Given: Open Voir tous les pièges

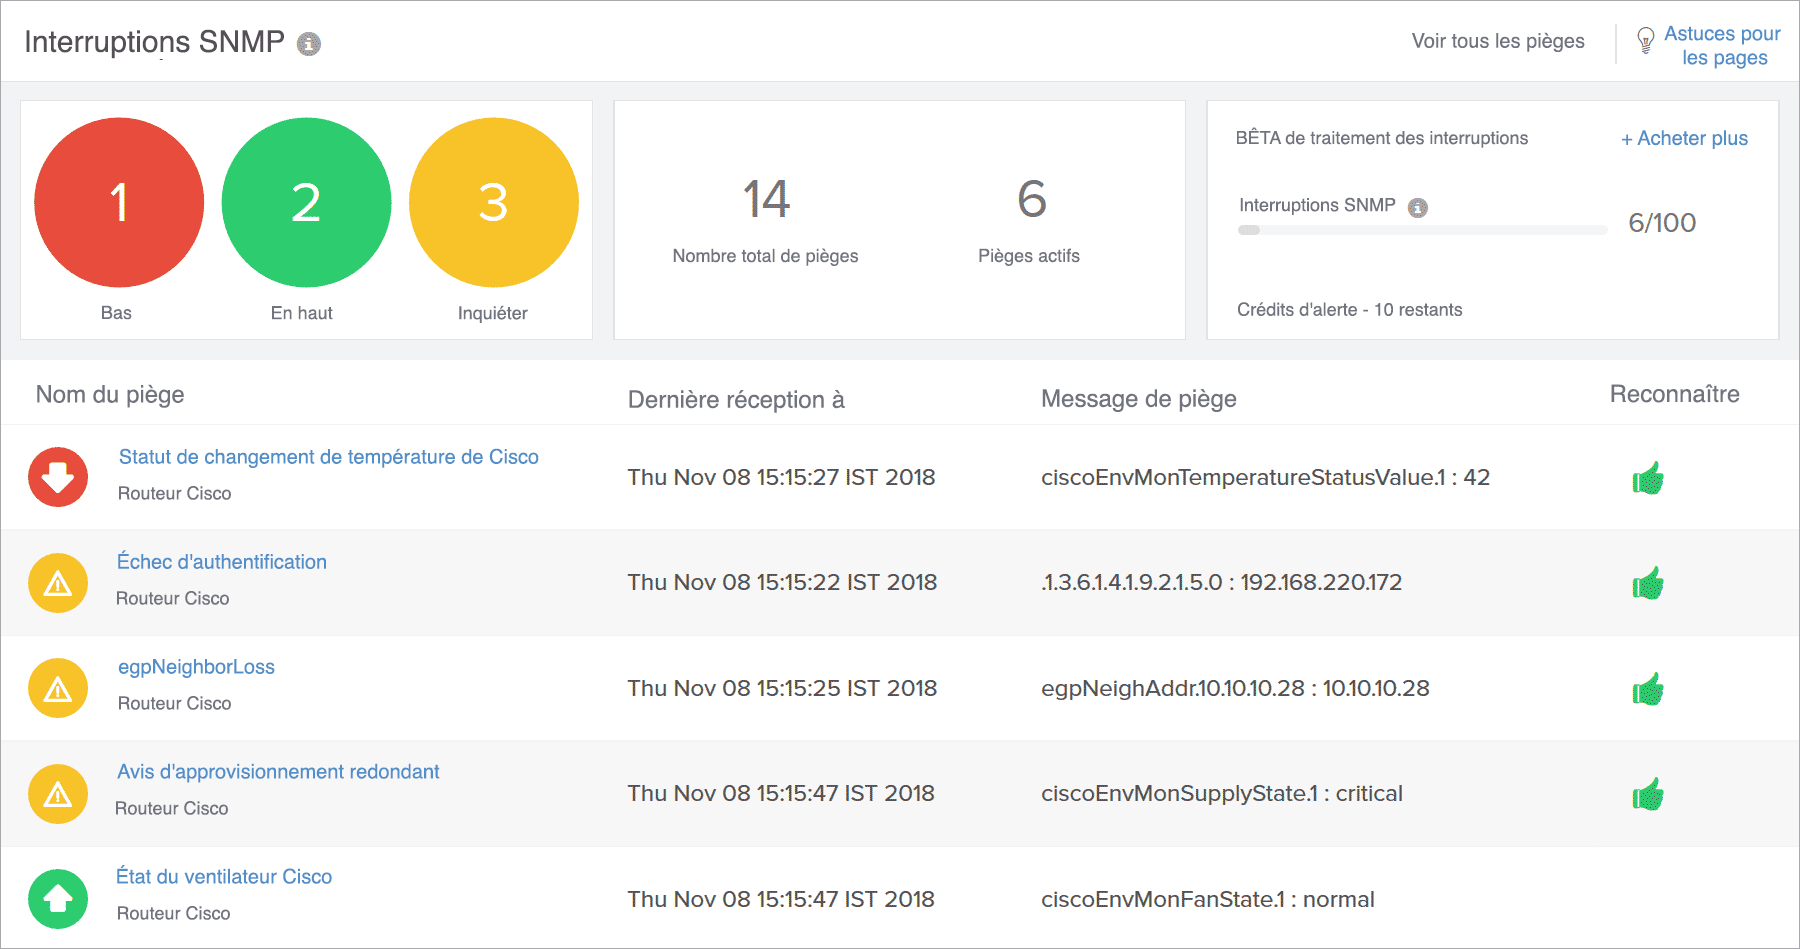Looking at the screenshot, I should pyautogui.click(x=1497, y=41).
